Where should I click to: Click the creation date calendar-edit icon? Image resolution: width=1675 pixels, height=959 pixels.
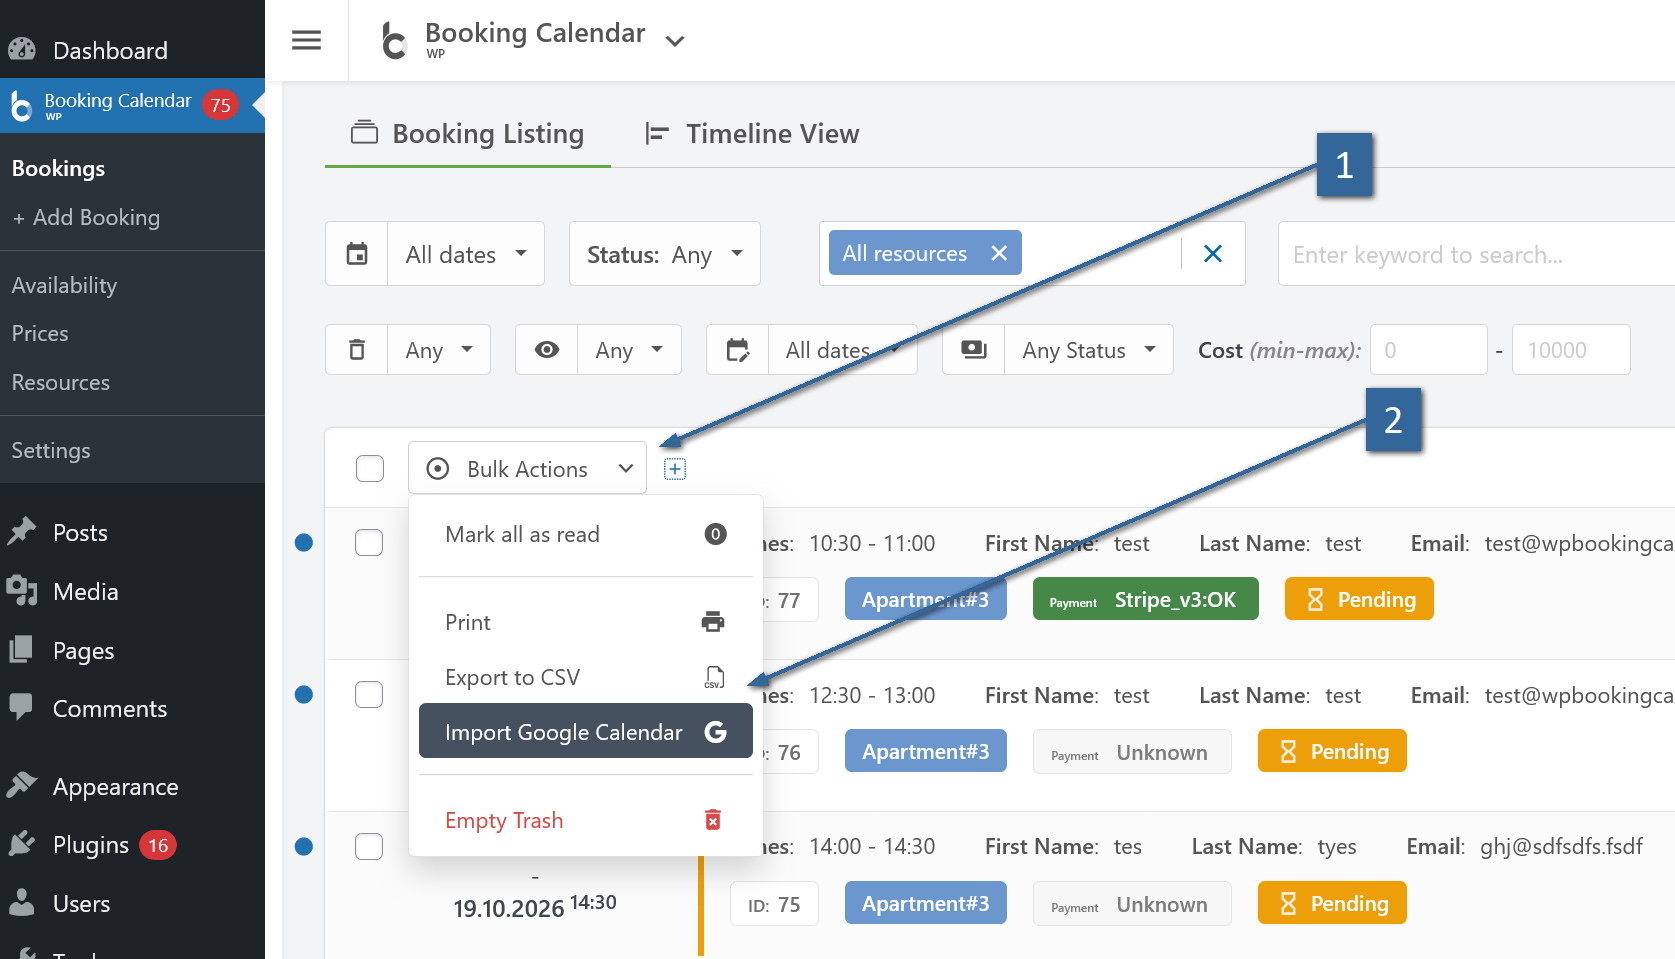pos(738,350)
